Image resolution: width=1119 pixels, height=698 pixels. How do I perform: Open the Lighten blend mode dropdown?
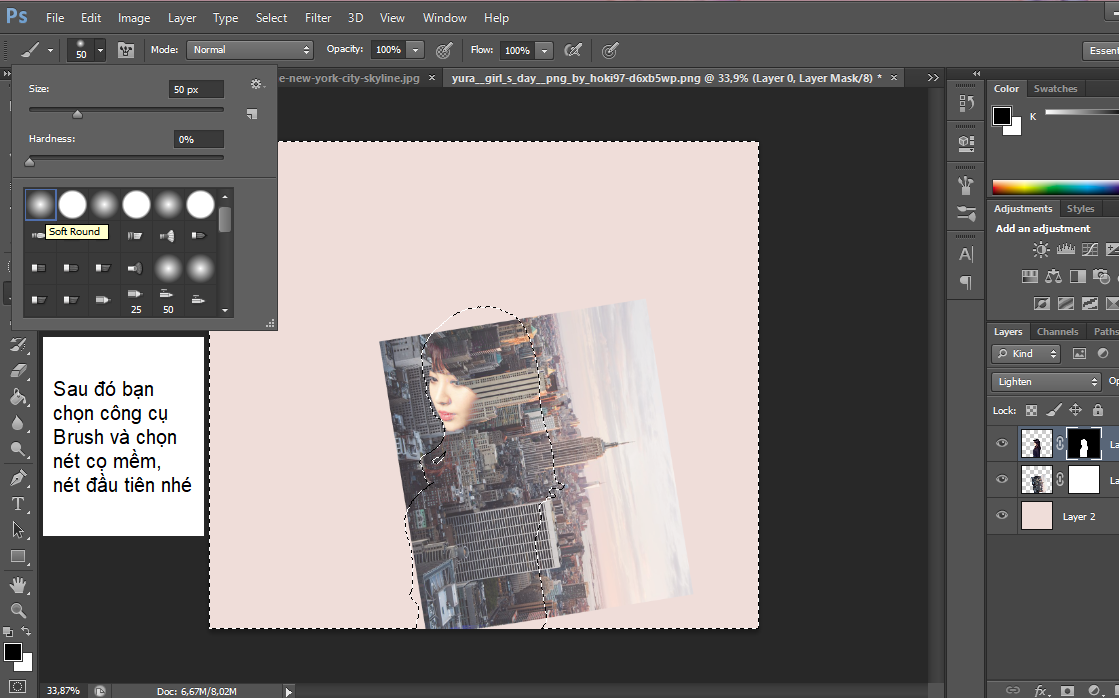[1046, 382]
